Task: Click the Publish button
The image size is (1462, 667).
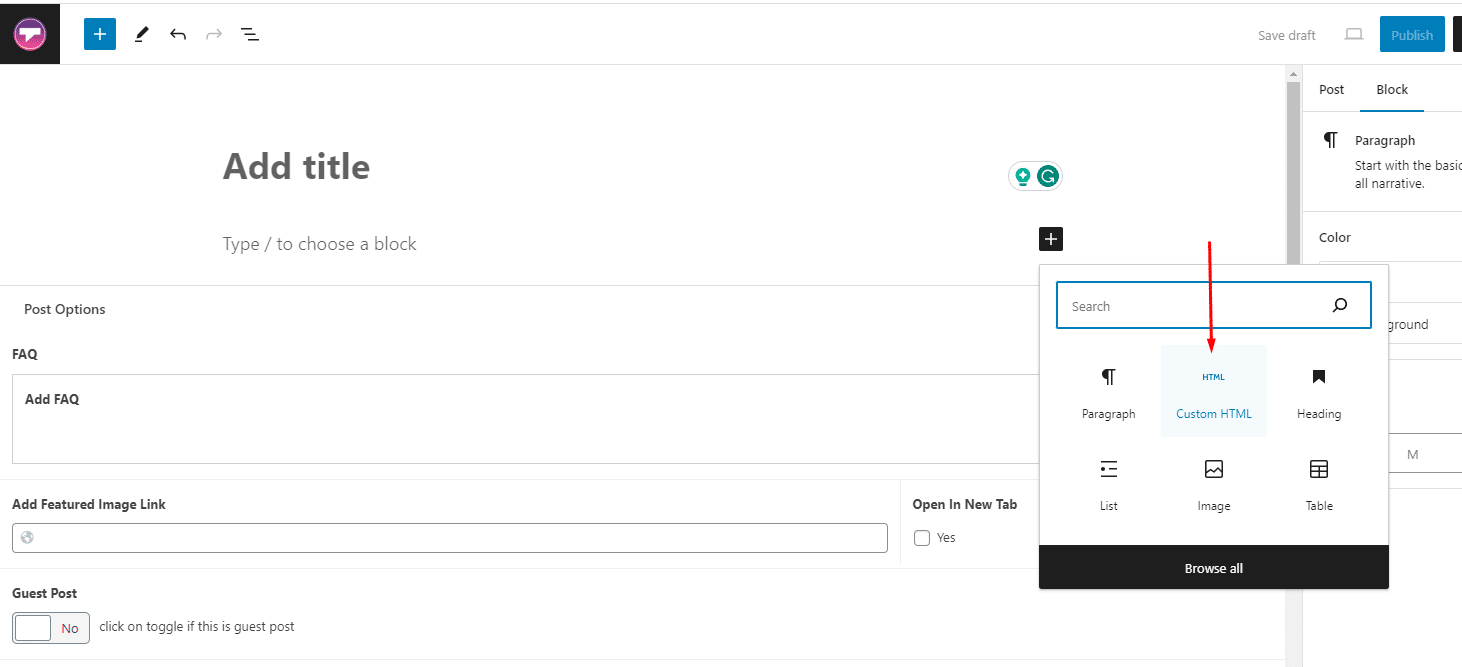Action: coord(1412,33)
